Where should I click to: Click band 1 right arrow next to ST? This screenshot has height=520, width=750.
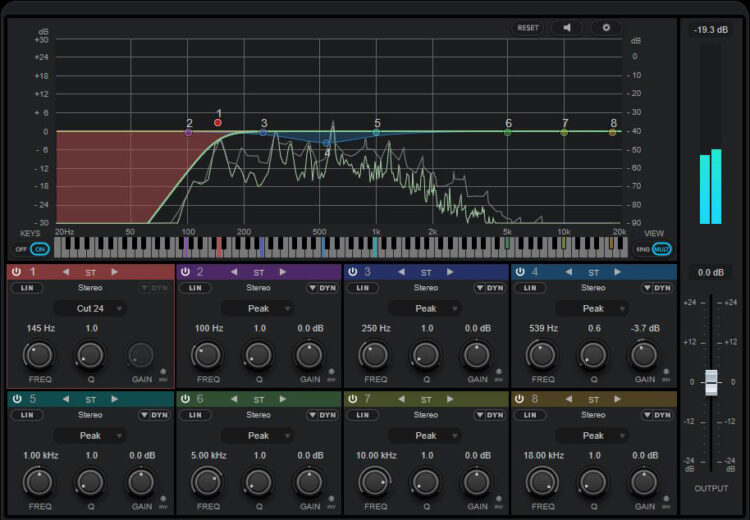(114, 272)
